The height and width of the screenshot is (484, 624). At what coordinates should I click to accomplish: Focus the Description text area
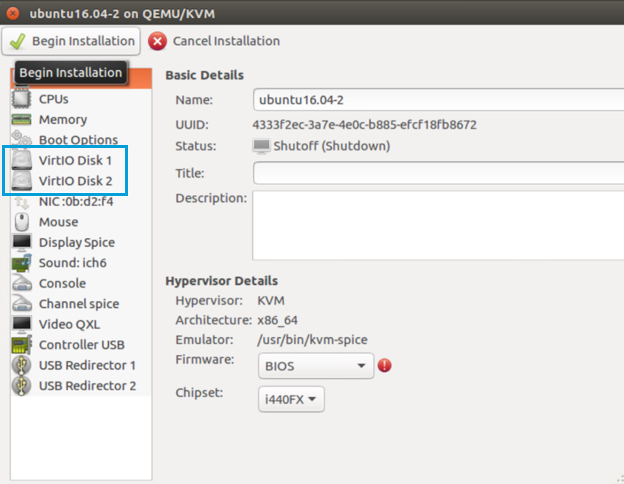[x=439, y=226]
